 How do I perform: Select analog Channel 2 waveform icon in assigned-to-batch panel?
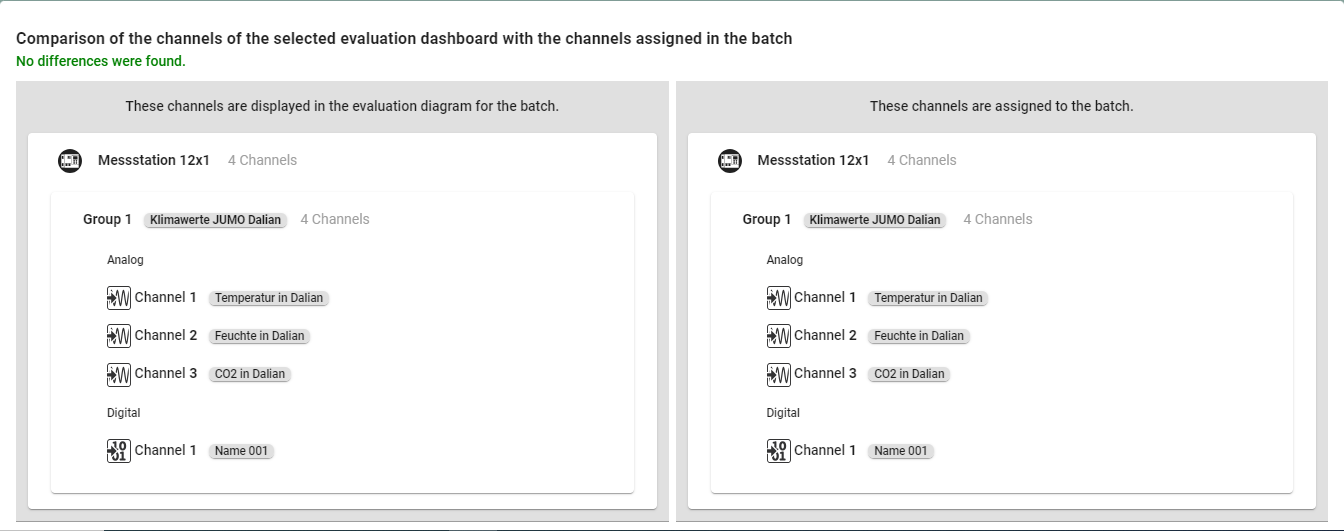778,336
